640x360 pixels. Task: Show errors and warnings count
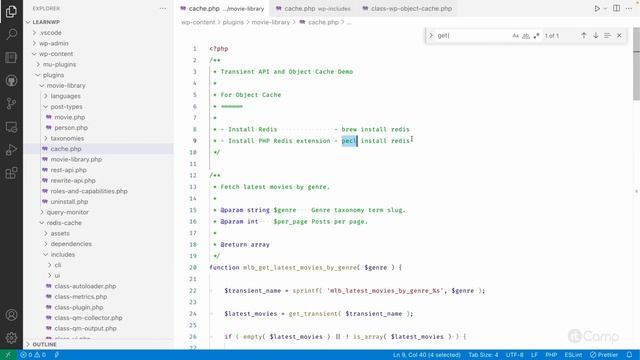click(x=33, y=355)
